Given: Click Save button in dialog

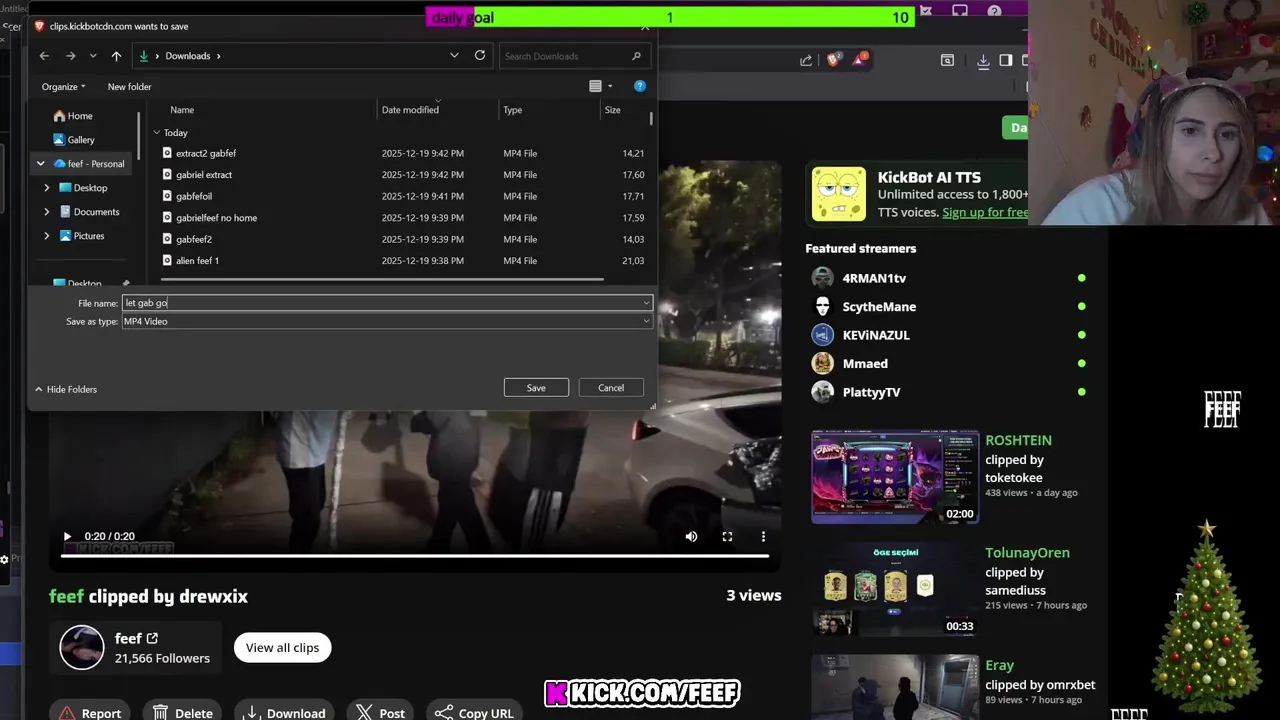Looking at the screenshot, I should pos(536,388).
